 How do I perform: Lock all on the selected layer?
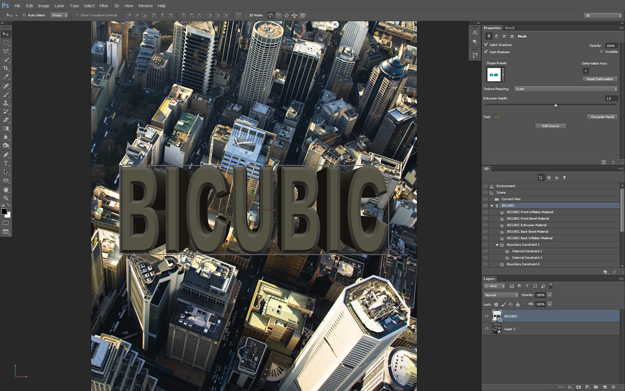[x=518, y=305]
